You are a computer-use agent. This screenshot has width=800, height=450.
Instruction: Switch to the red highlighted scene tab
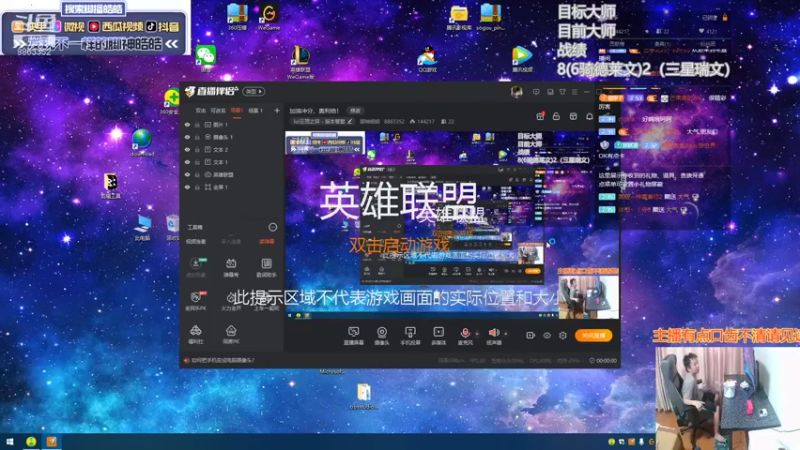coord(237,110)
